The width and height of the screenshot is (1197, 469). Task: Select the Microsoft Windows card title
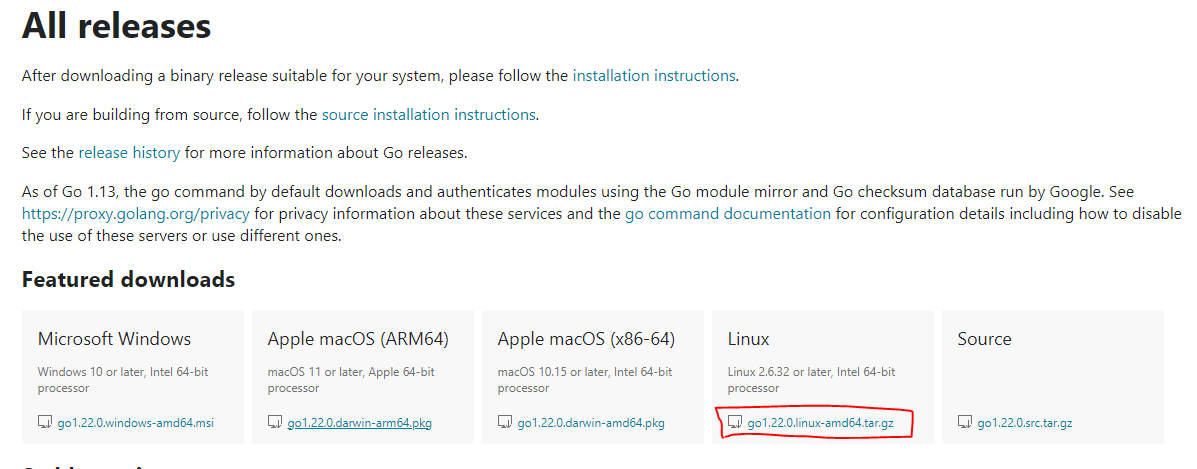pos(115,338)
